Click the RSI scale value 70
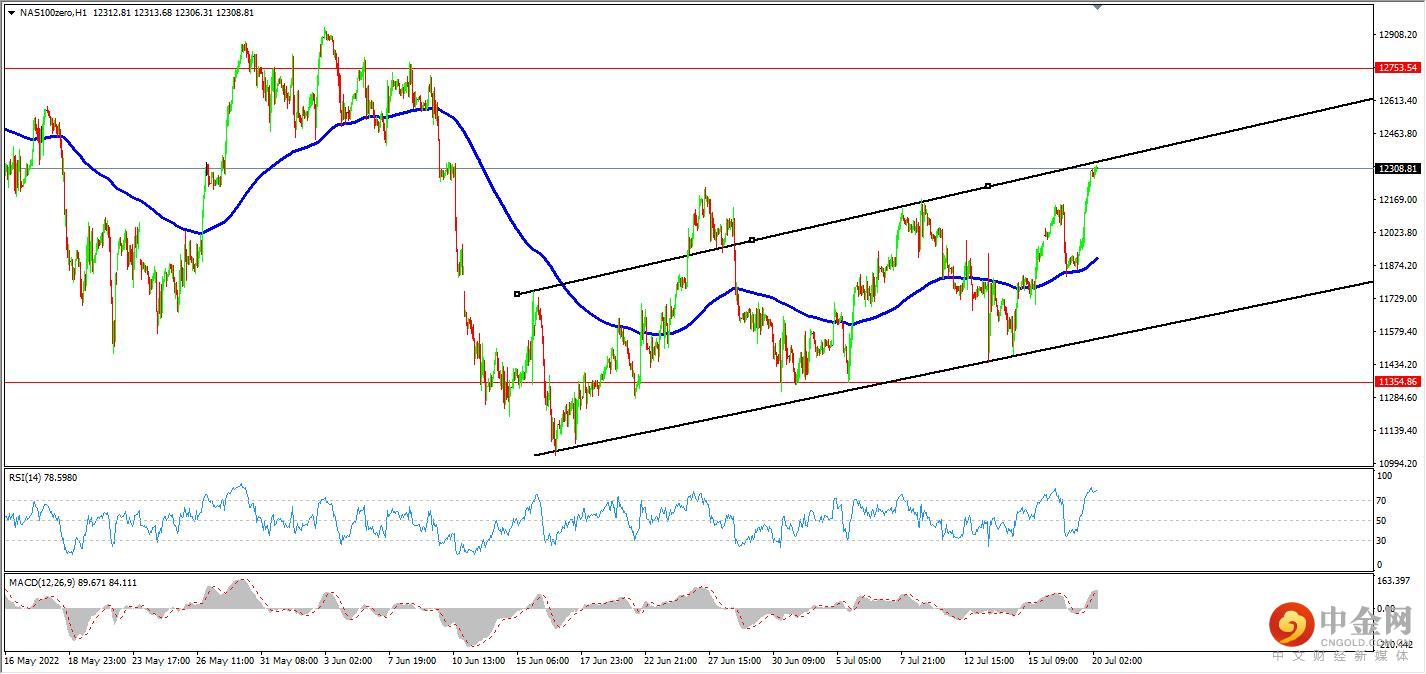The width and height of the screenshot is (1426, 674). 1384,500
